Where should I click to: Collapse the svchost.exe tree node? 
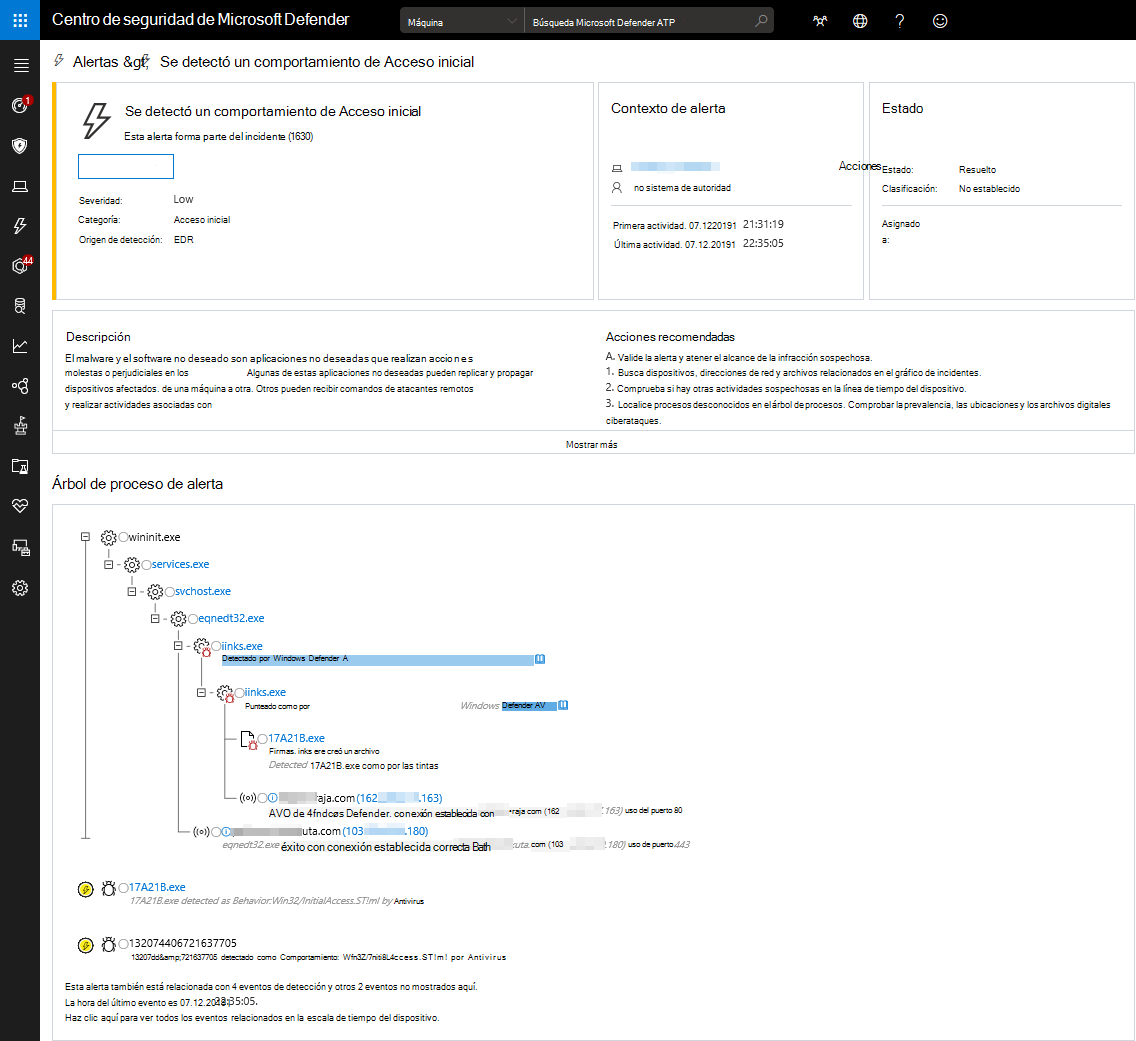pyautogui.click(x=132, y=592)
